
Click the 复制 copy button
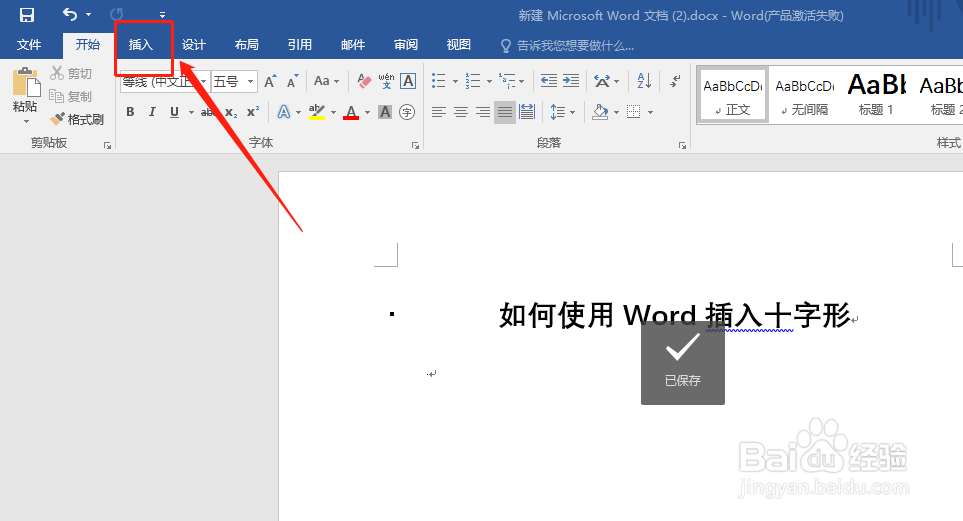click(x=71, y=96)
